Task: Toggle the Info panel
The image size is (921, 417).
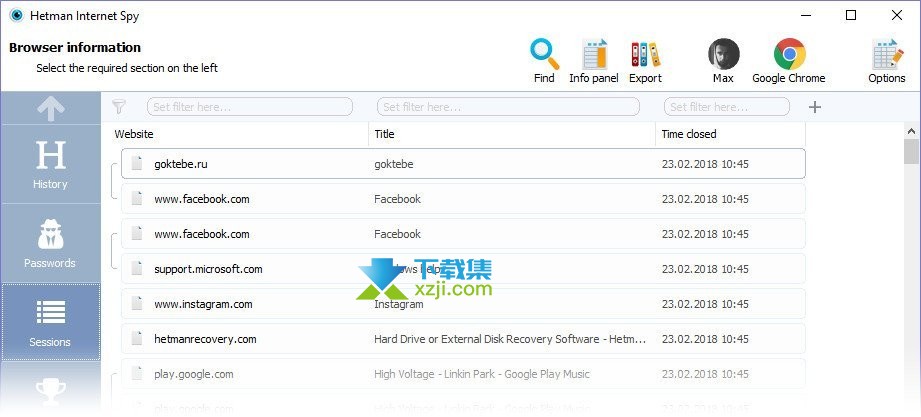Action: coord(594,61)
